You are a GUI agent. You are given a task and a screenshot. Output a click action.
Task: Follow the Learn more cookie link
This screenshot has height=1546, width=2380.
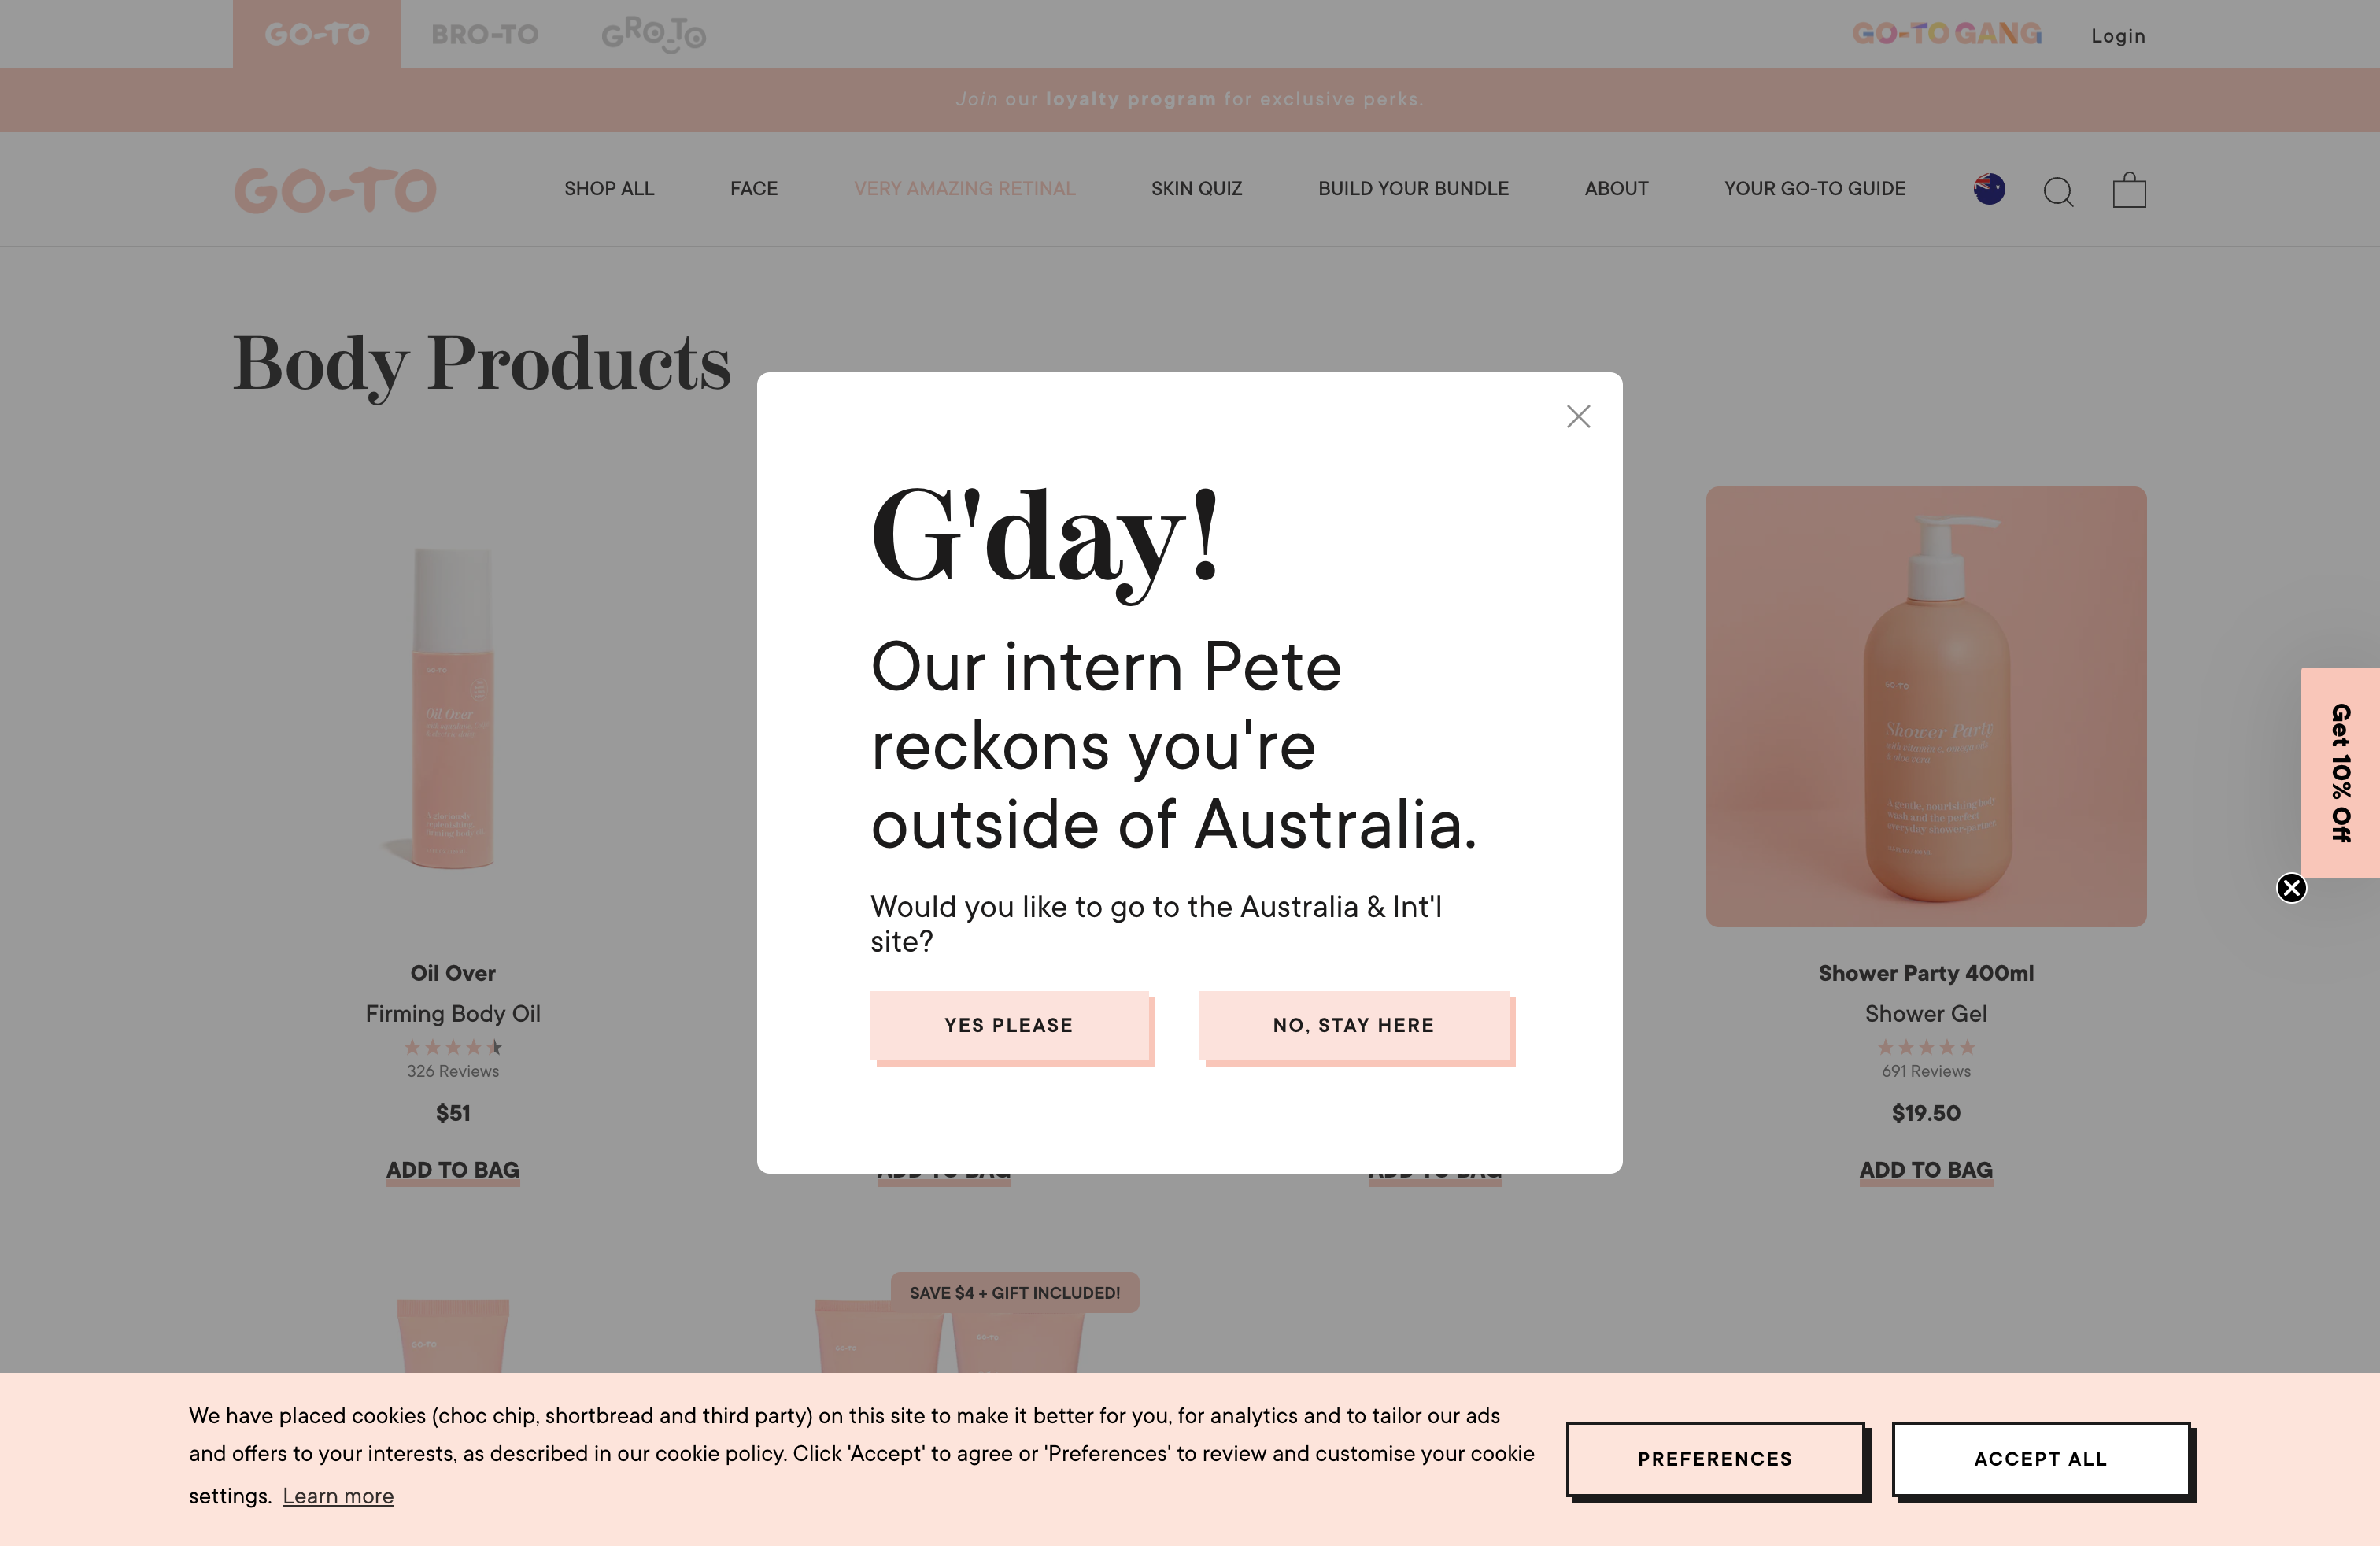click(338, 1496)
